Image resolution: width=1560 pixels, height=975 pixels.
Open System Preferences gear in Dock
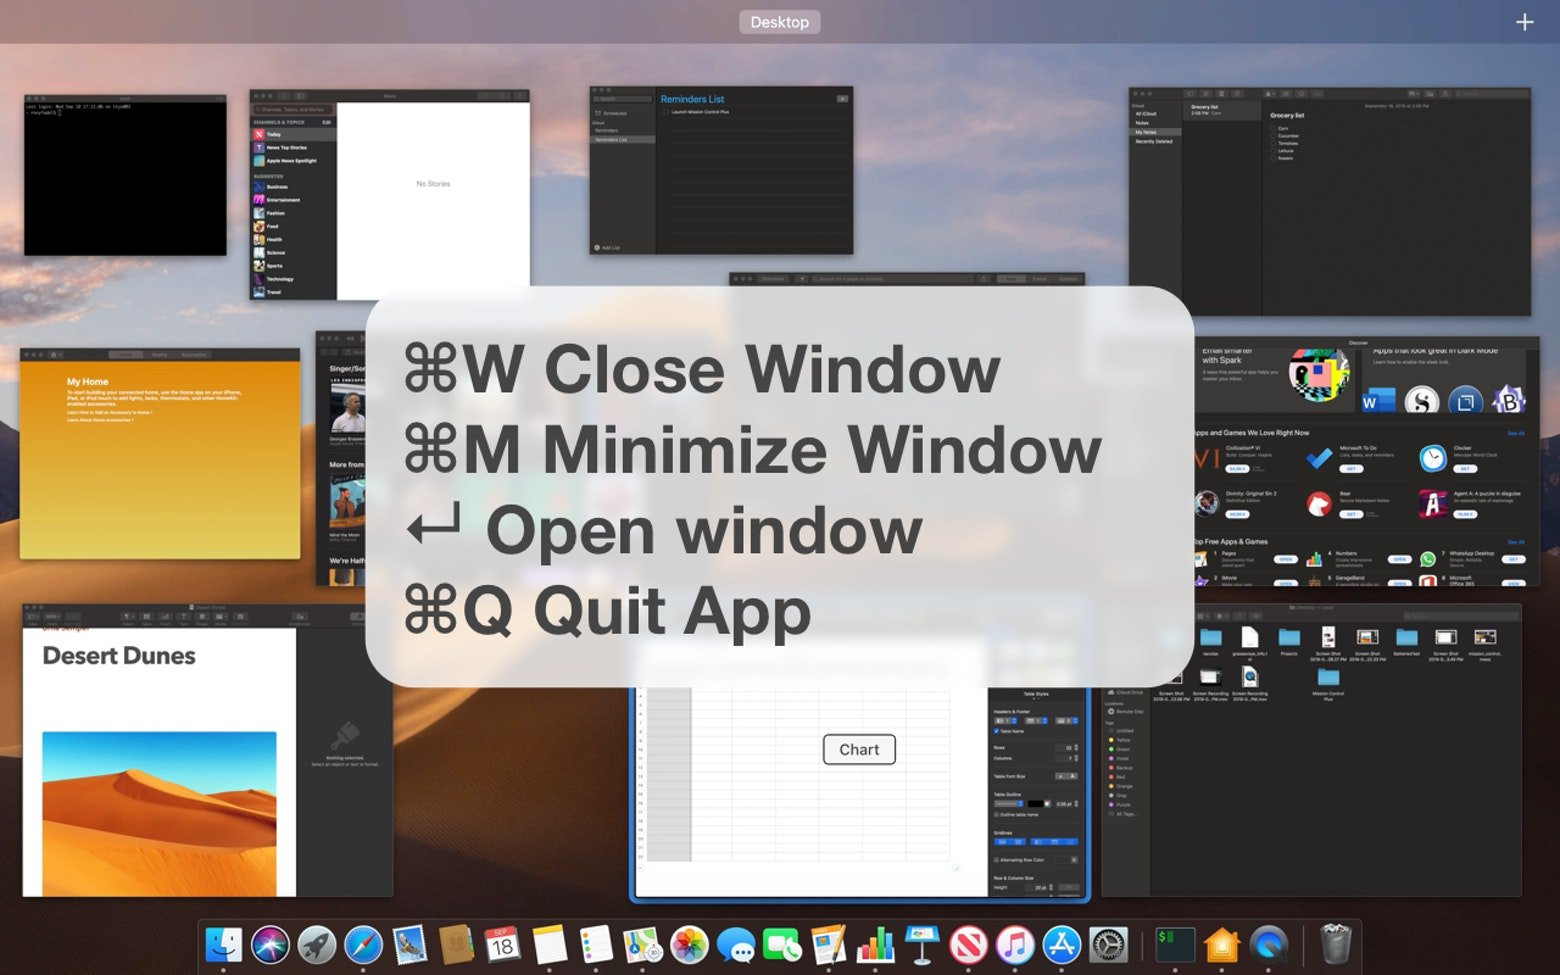click(1108, 945)
